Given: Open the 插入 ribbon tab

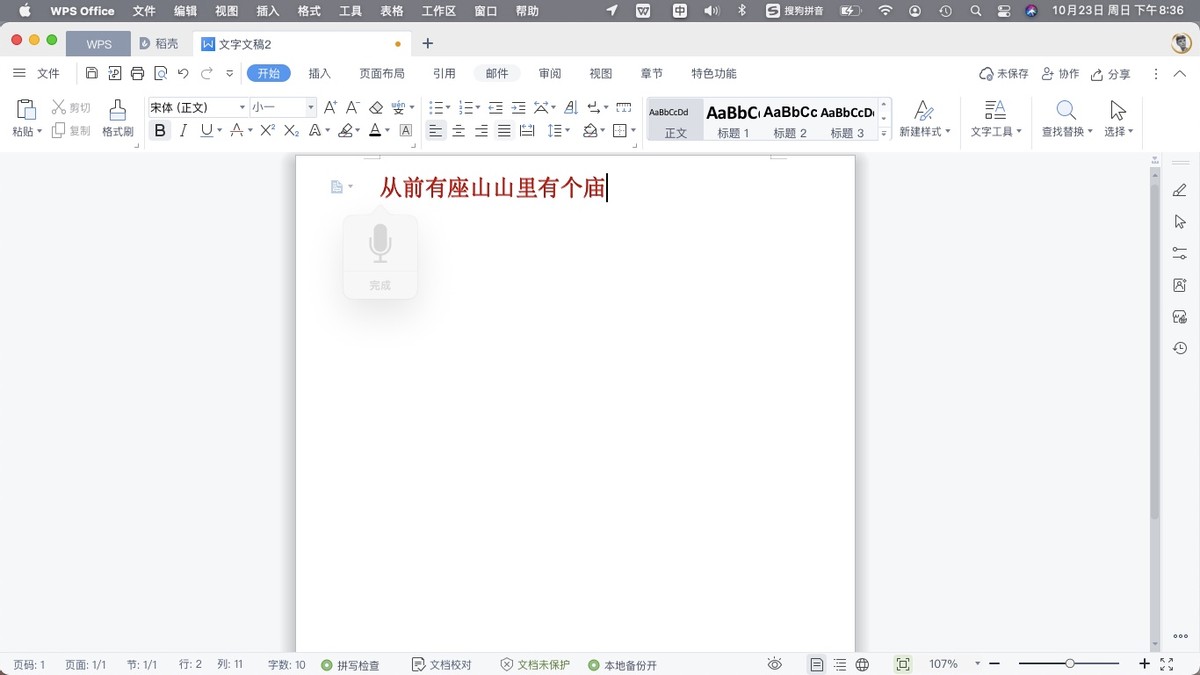Looking at the screenshot, I should [x=319, y=74].
